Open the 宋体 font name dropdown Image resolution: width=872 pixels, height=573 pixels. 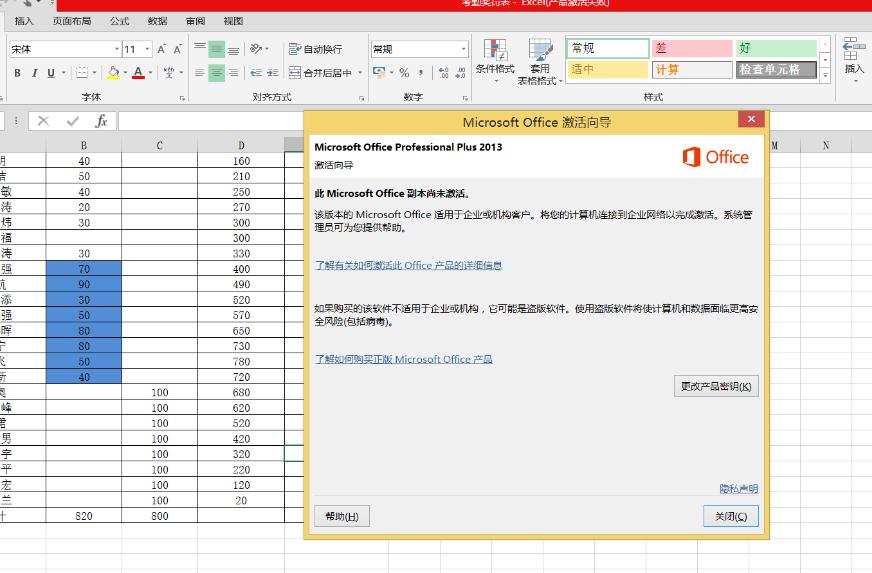[x=117, y=49]
